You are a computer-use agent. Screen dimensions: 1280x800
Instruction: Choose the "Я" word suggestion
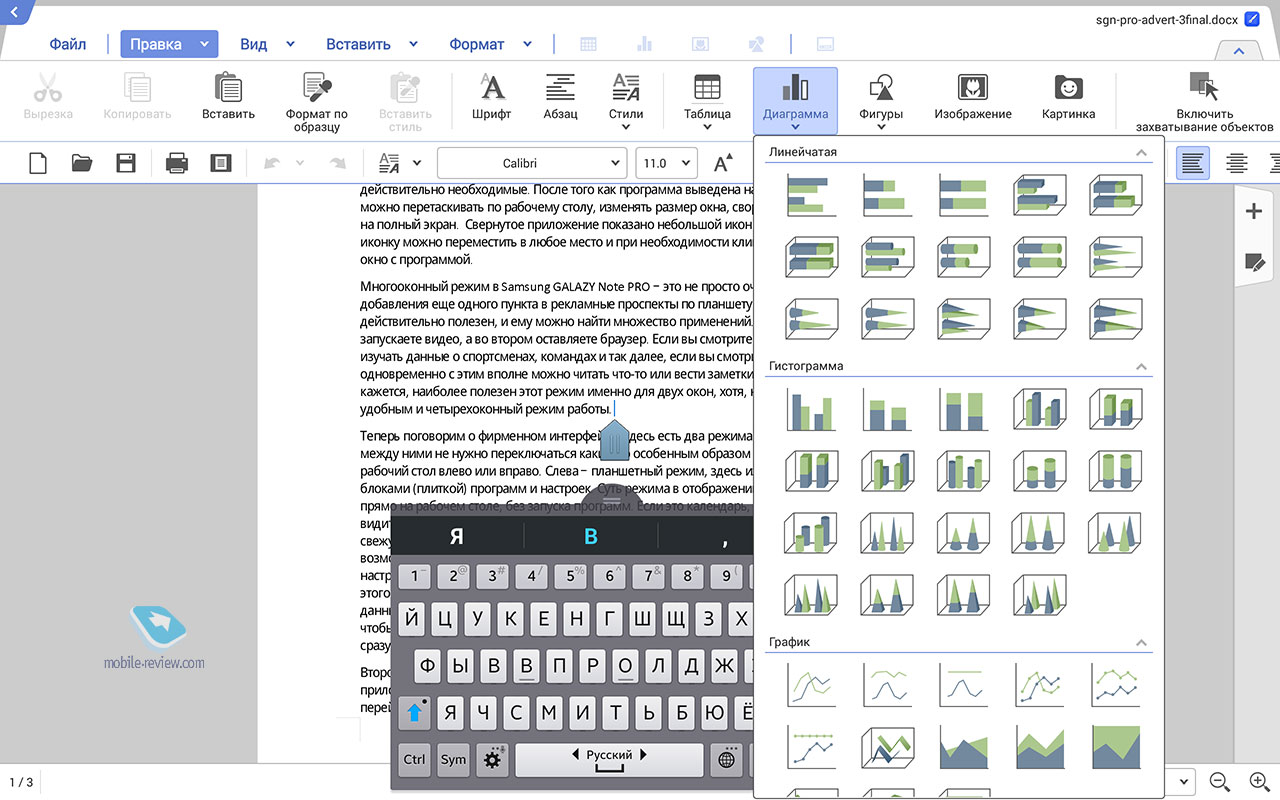457,537
